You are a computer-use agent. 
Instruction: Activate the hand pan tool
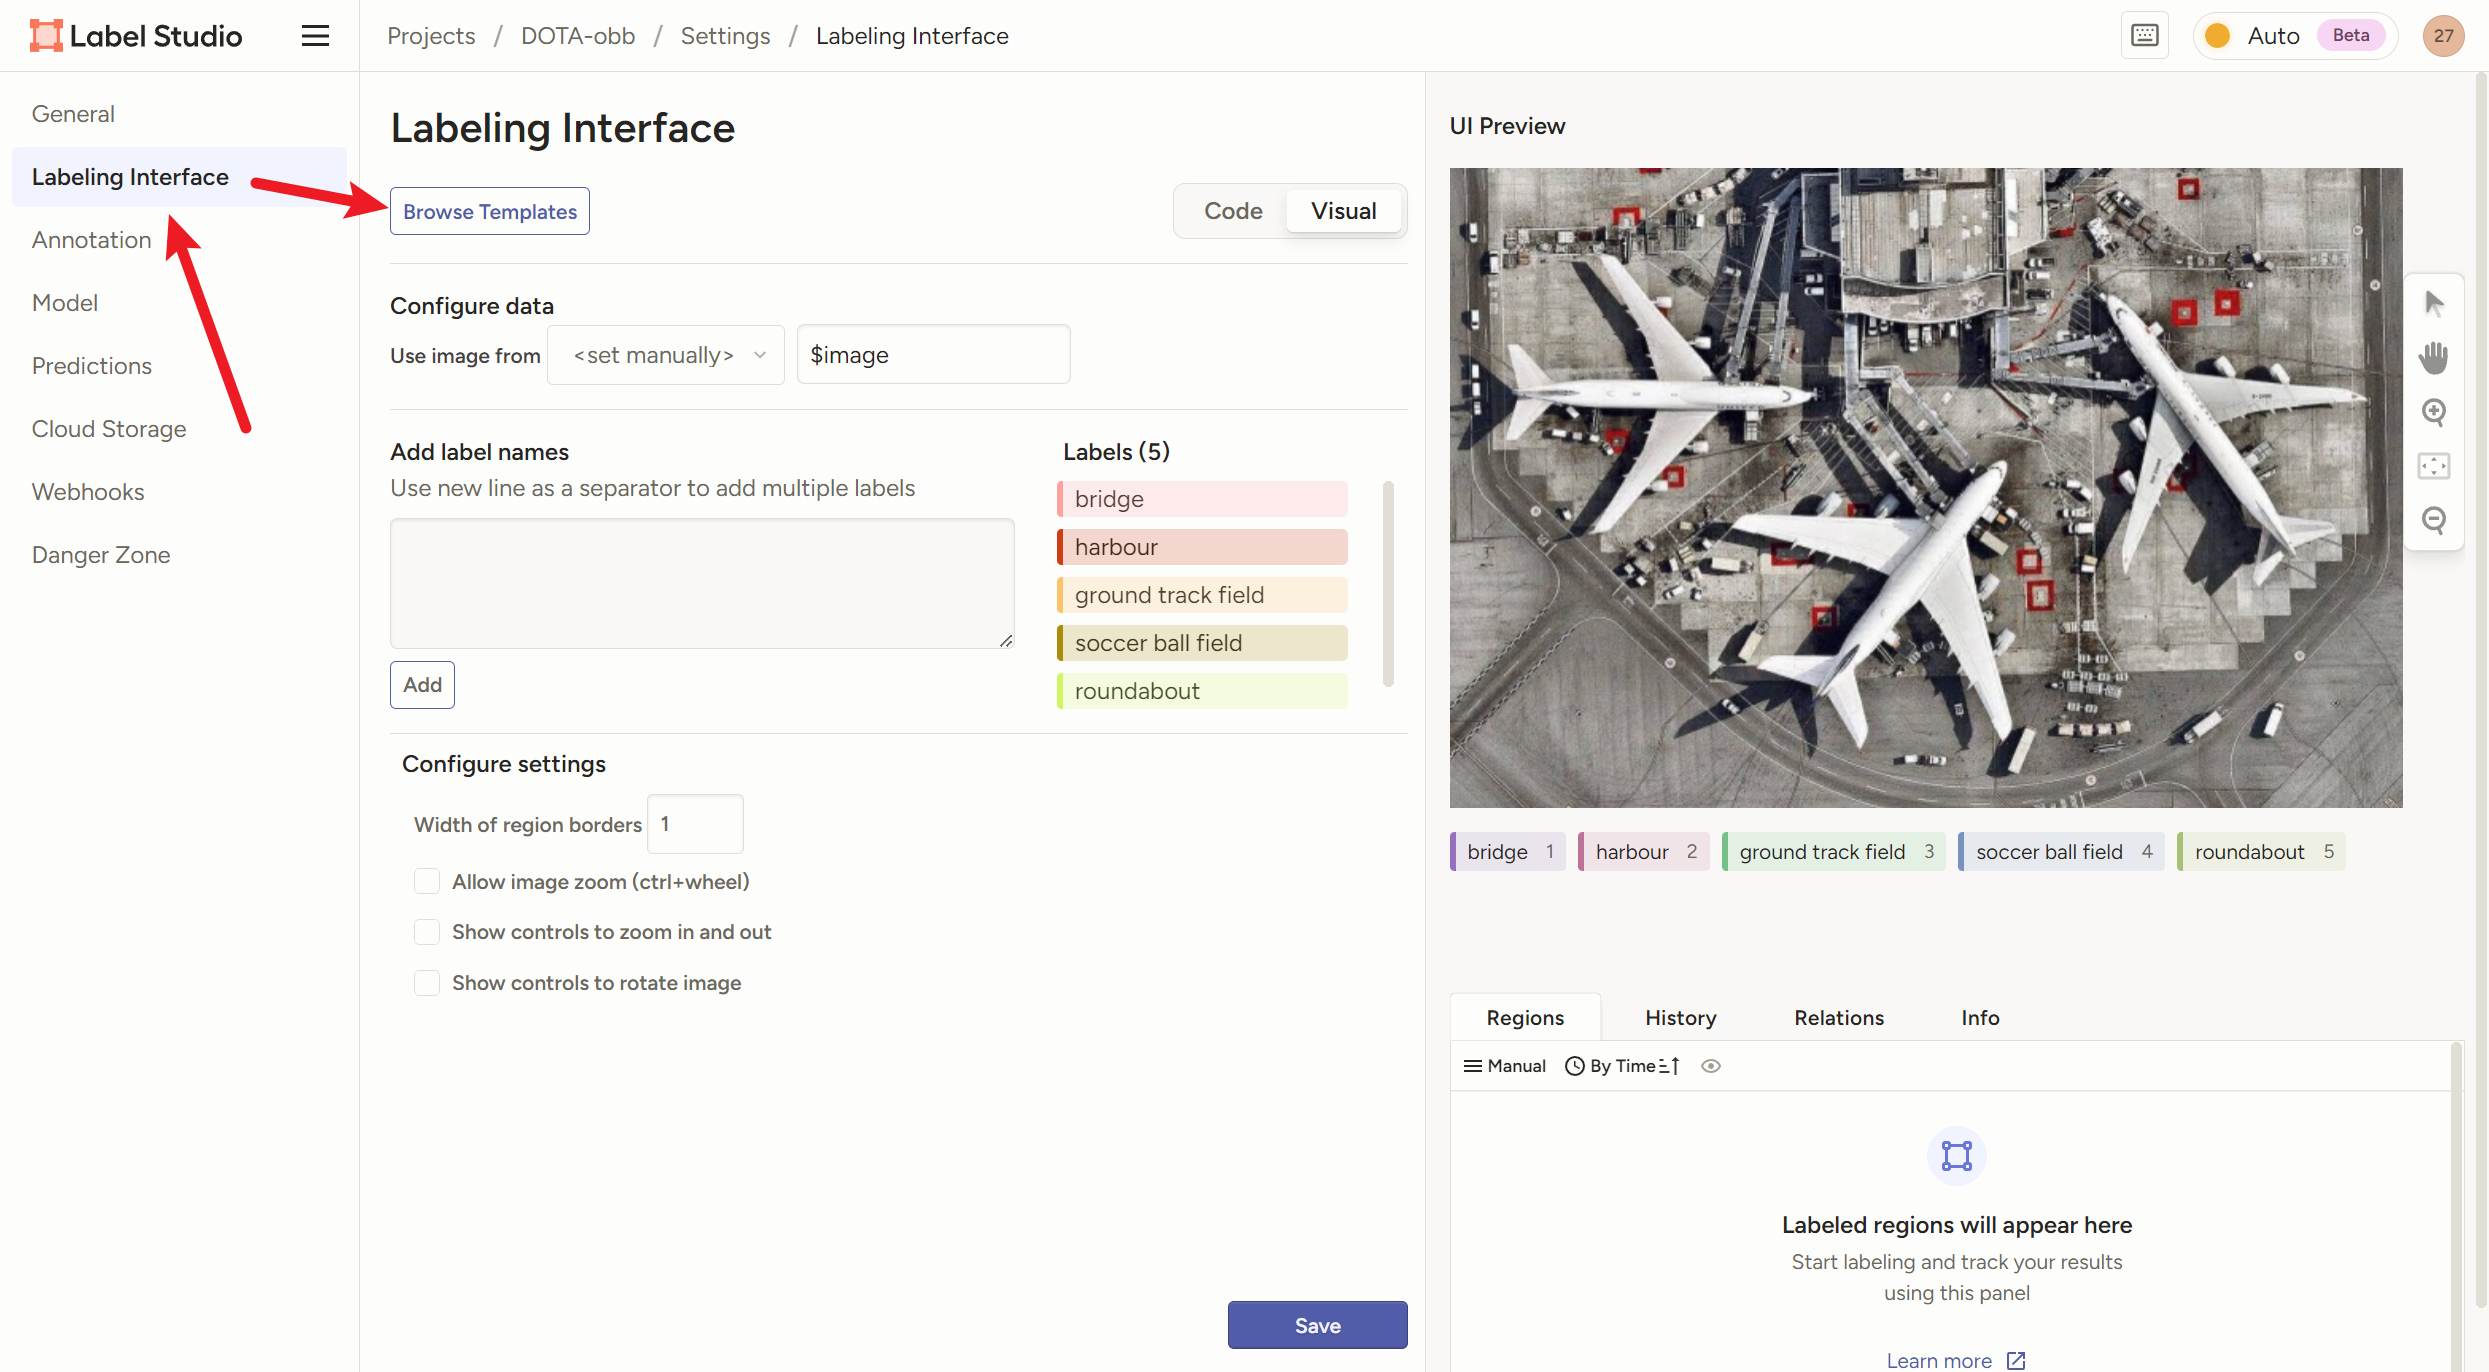(x=2434, y=357)
